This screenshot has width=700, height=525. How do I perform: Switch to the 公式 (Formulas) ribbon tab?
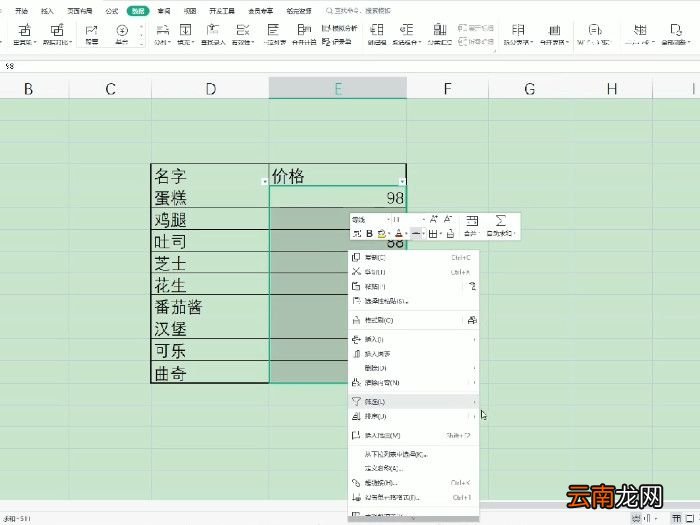point(112,11)
